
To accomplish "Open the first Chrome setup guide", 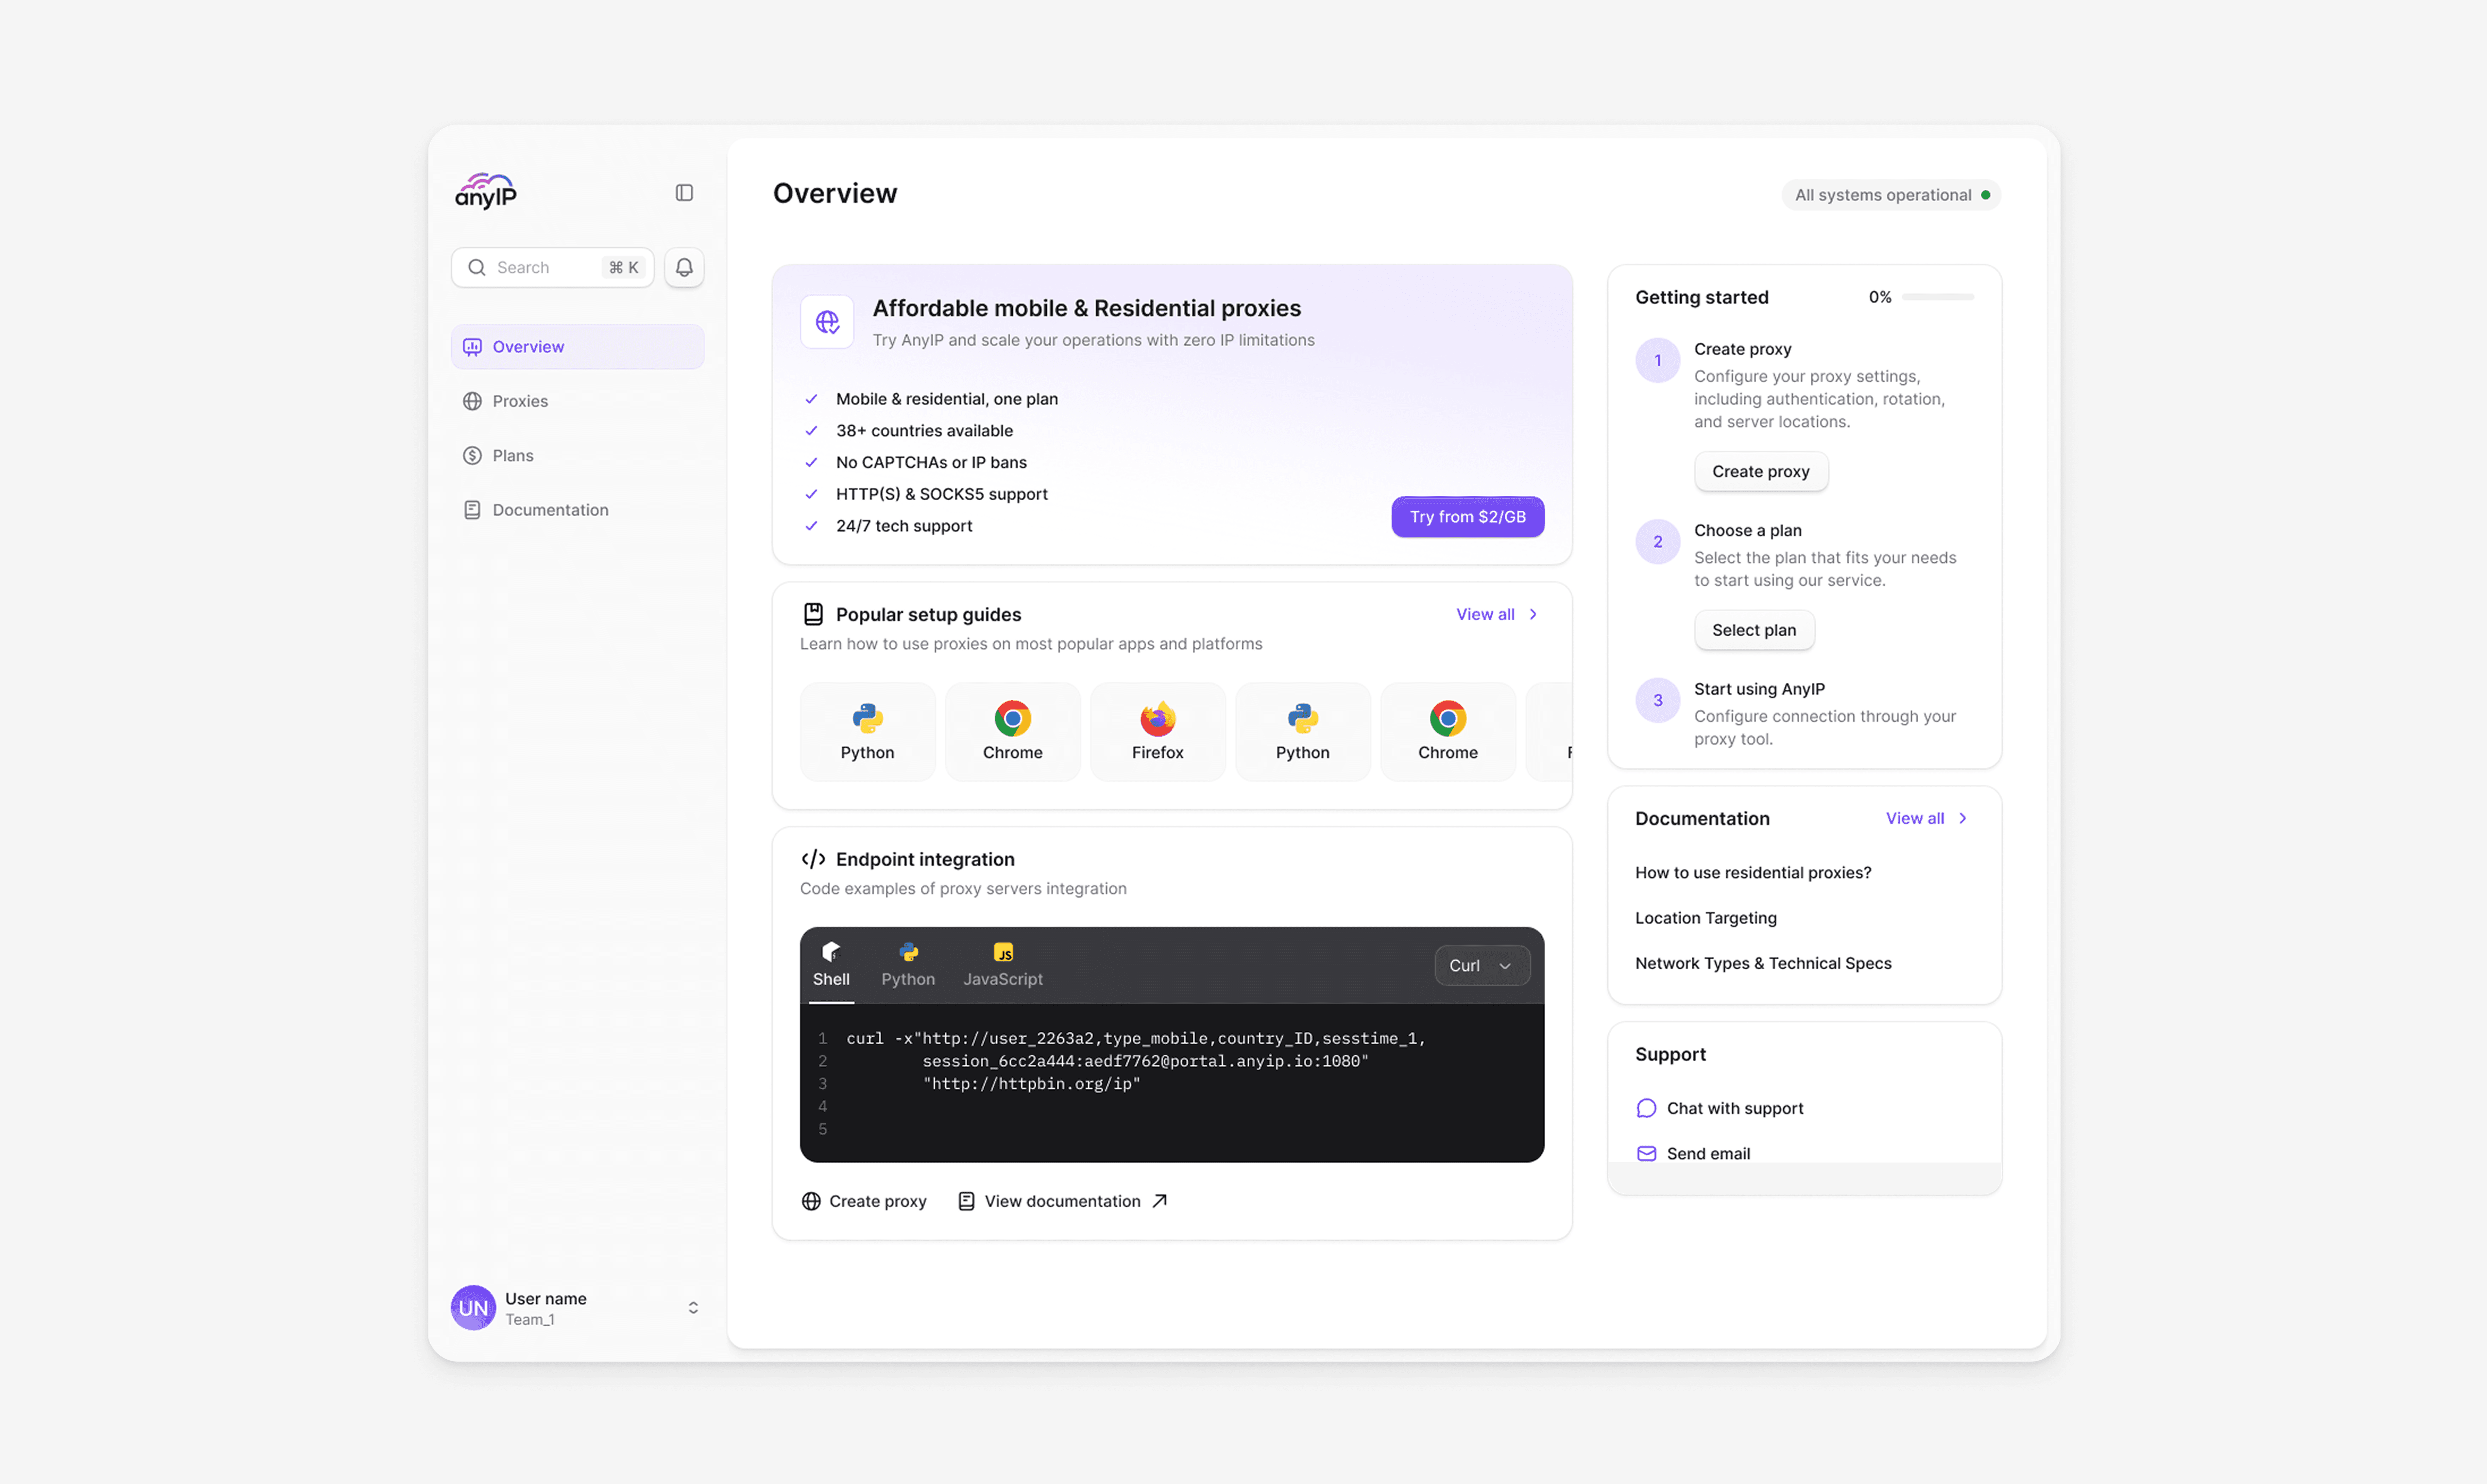I will click(1012, 731).
